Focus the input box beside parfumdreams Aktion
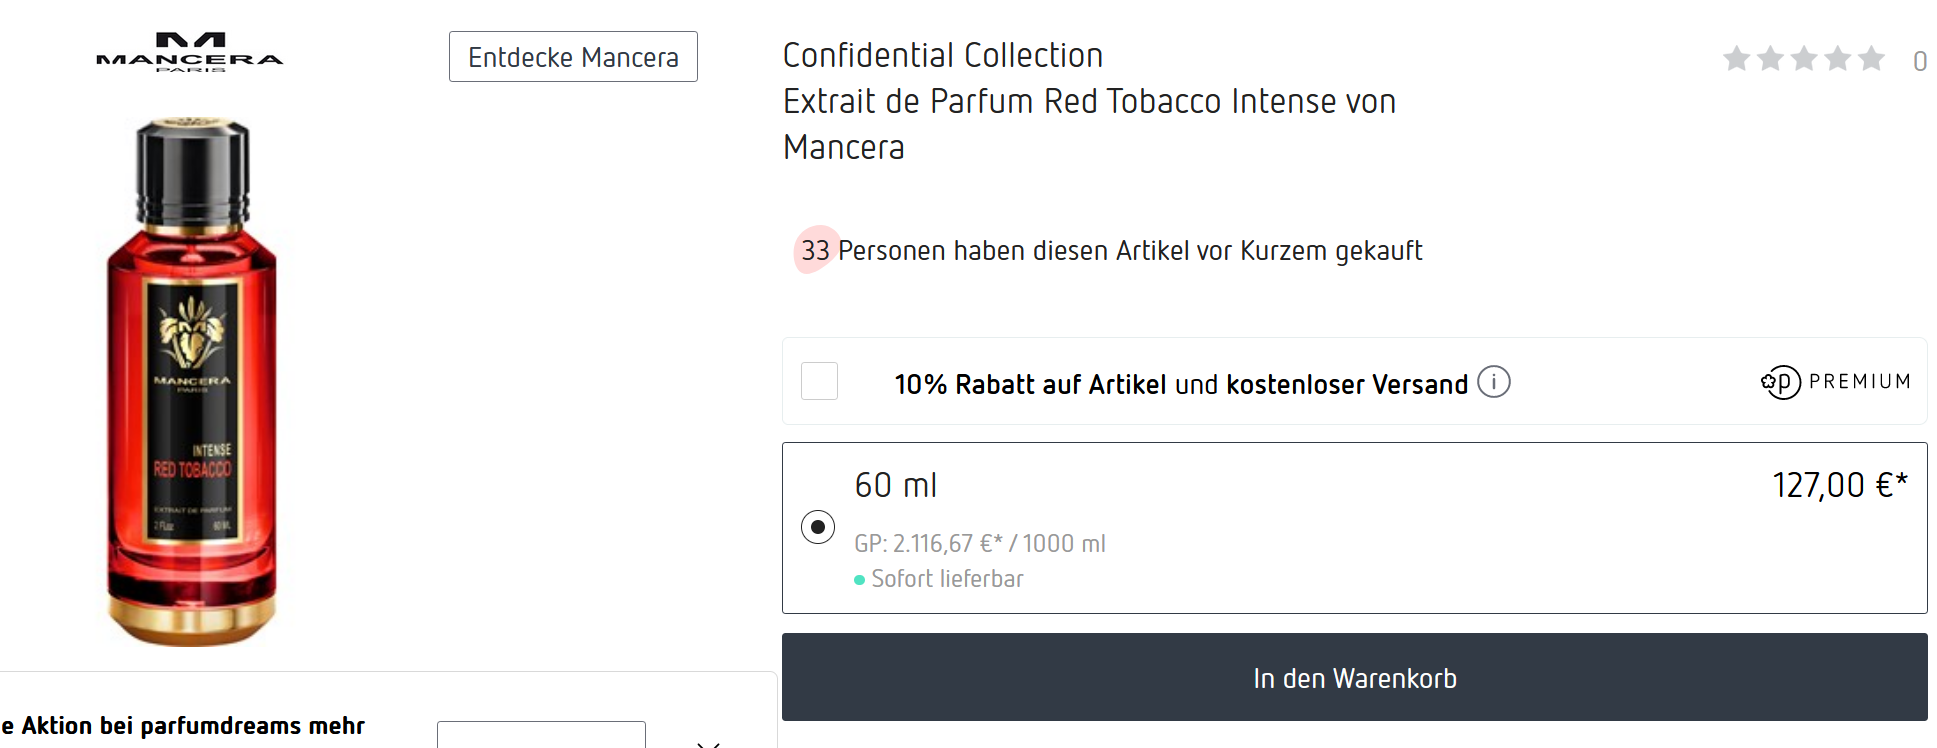This screenshot has width=1937, height=748. tap(541, 735)
